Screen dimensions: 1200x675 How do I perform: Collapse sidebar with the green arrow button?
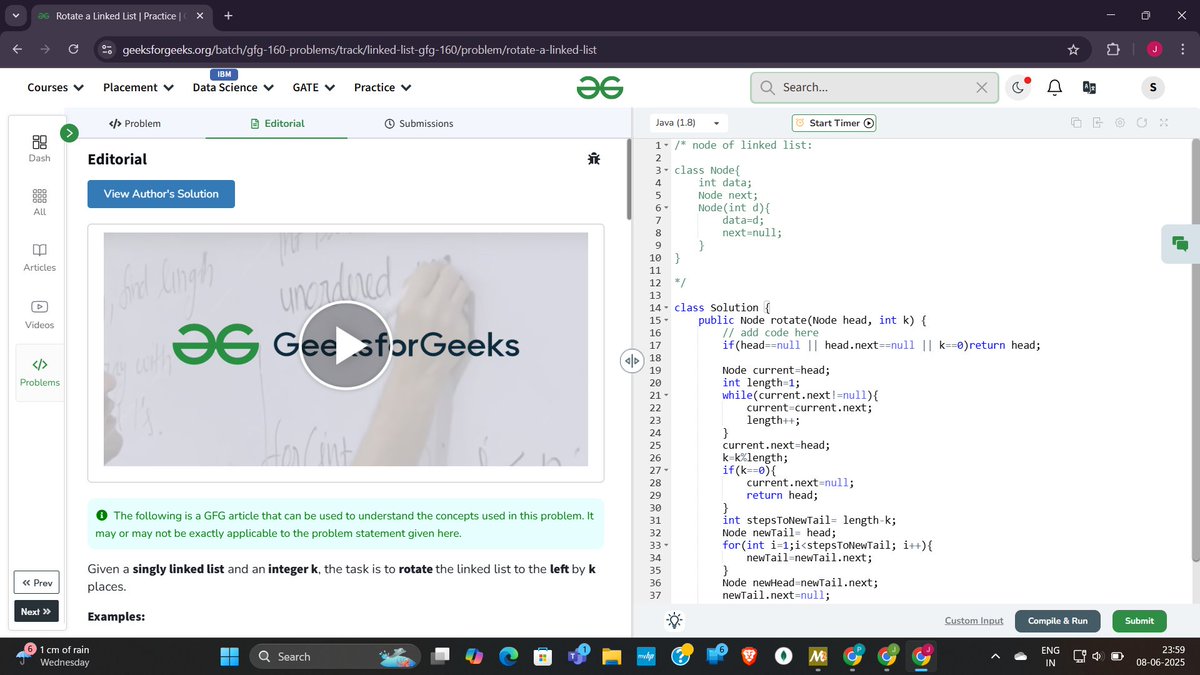click(x=69, y=132)
